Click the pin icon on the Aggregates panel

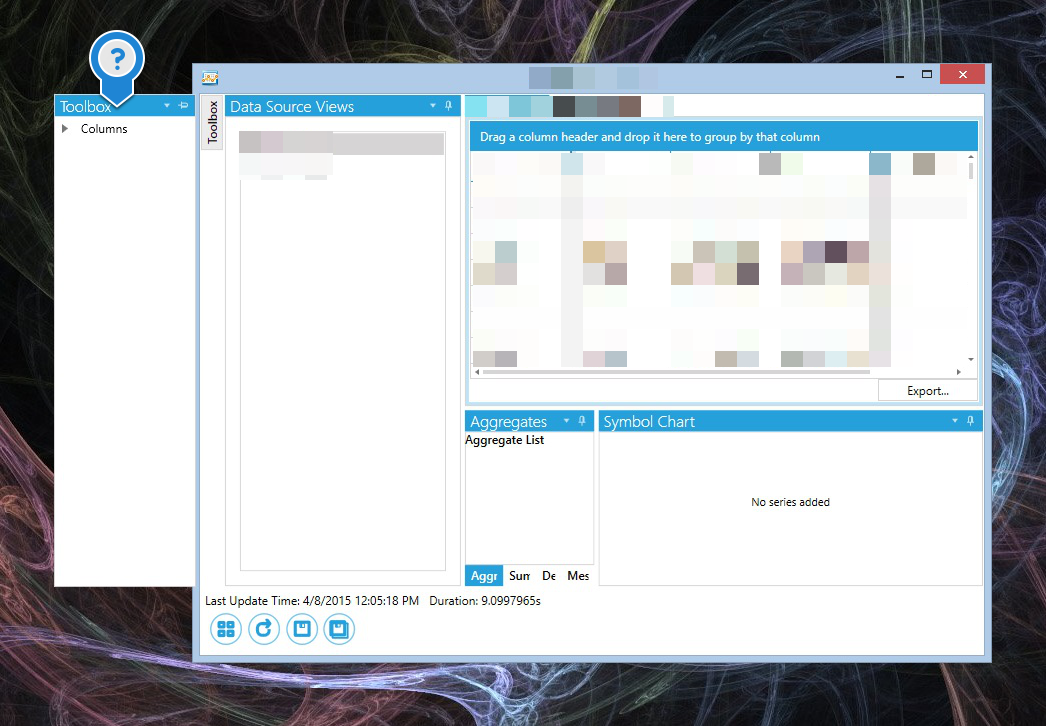(582, 420)
